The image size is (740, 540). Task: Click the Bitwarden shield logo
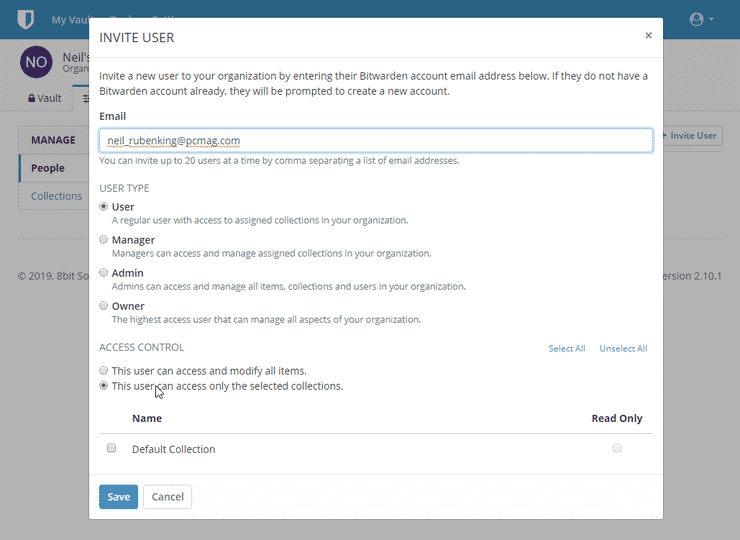pos(25,19)
